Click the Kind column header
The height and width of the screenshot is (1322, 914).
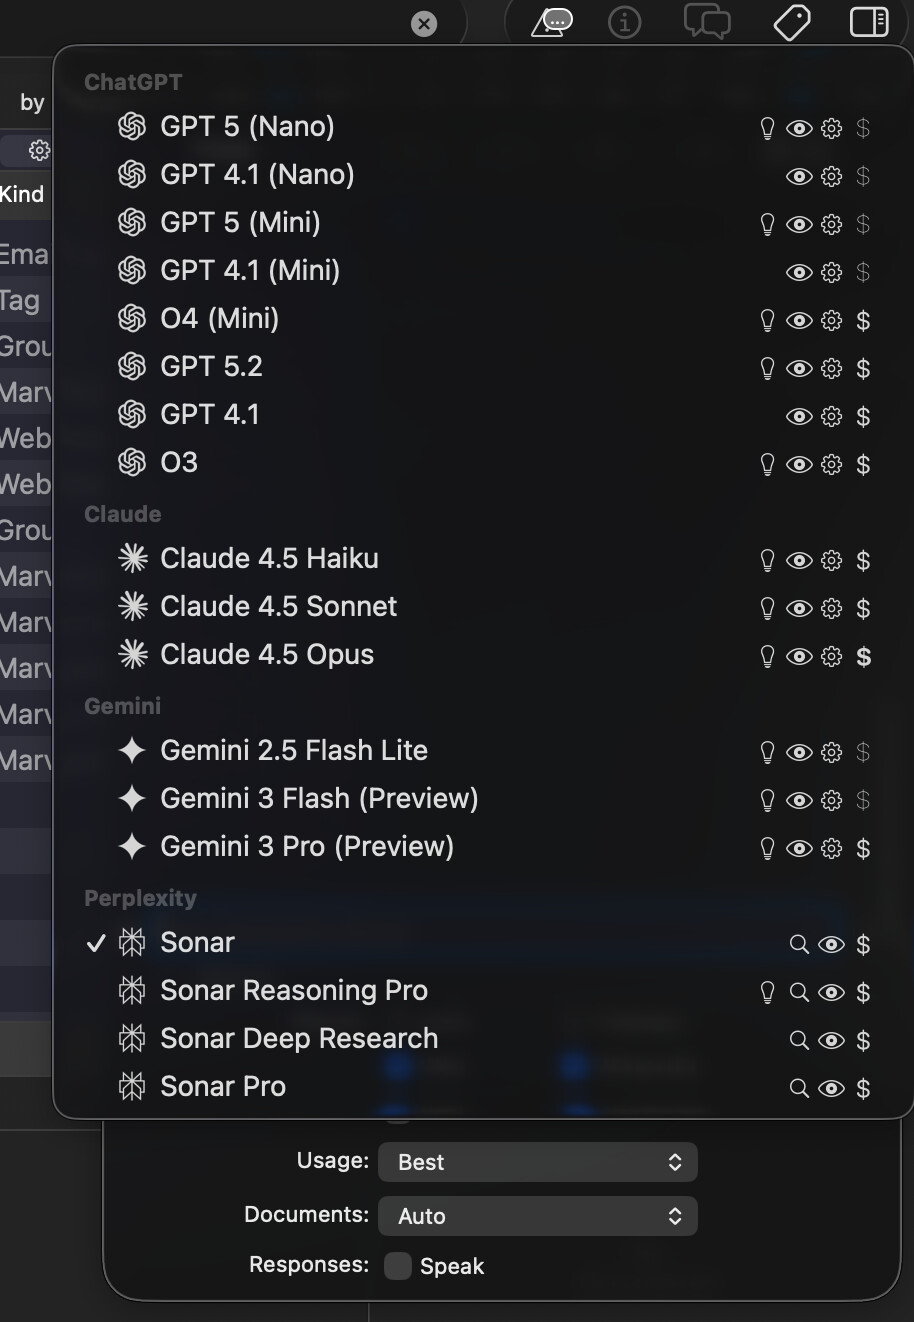22,194
